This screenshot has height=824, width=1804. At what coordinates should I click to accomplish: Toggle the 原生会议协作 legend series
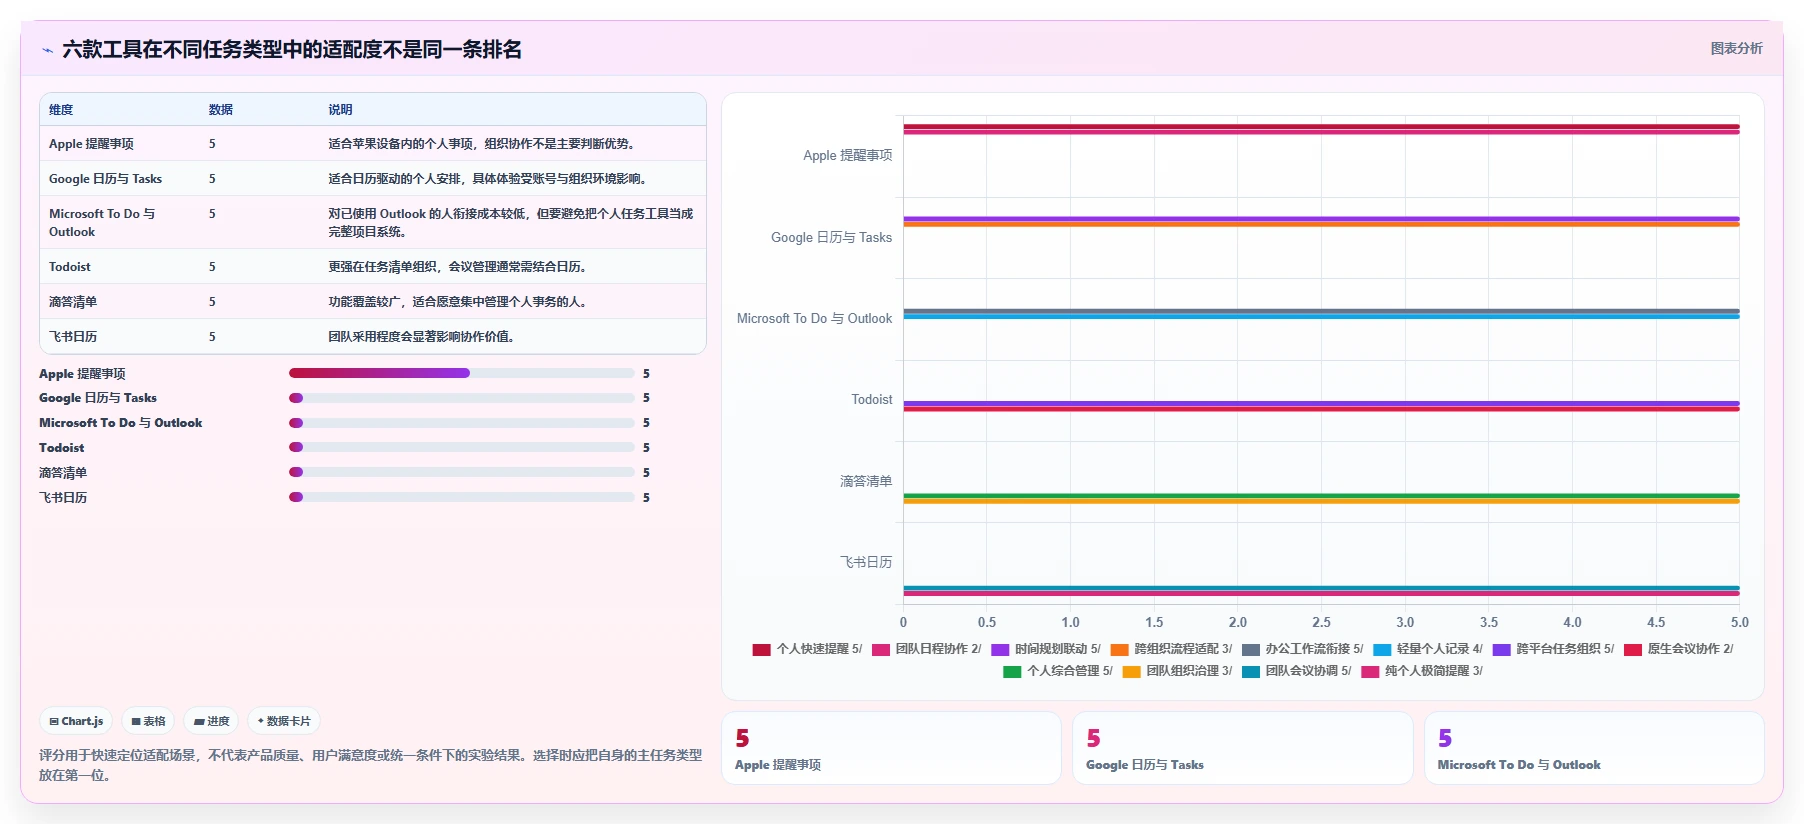coord(1679,649)
